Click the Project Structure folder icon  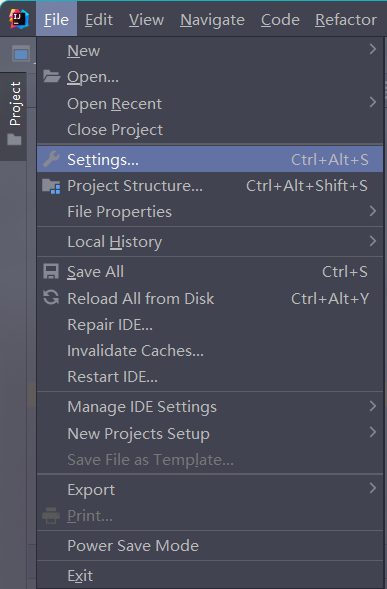(x=51, y=186)
